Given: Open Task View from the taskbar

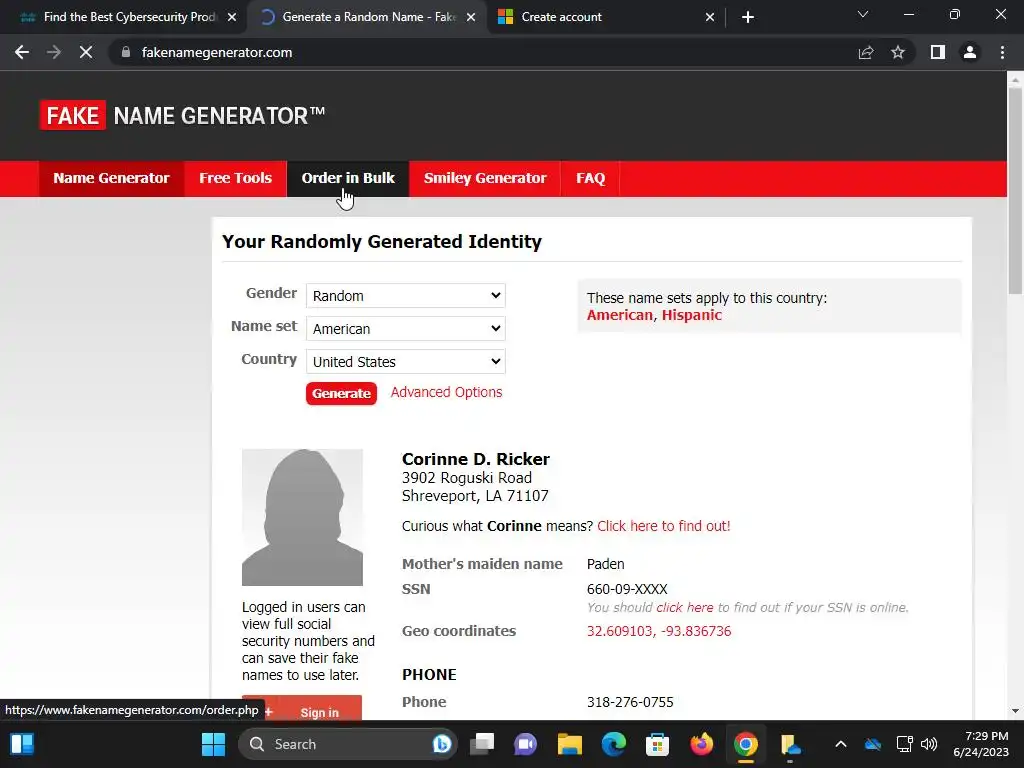Looking at the screenshot, I should (483, 744).
